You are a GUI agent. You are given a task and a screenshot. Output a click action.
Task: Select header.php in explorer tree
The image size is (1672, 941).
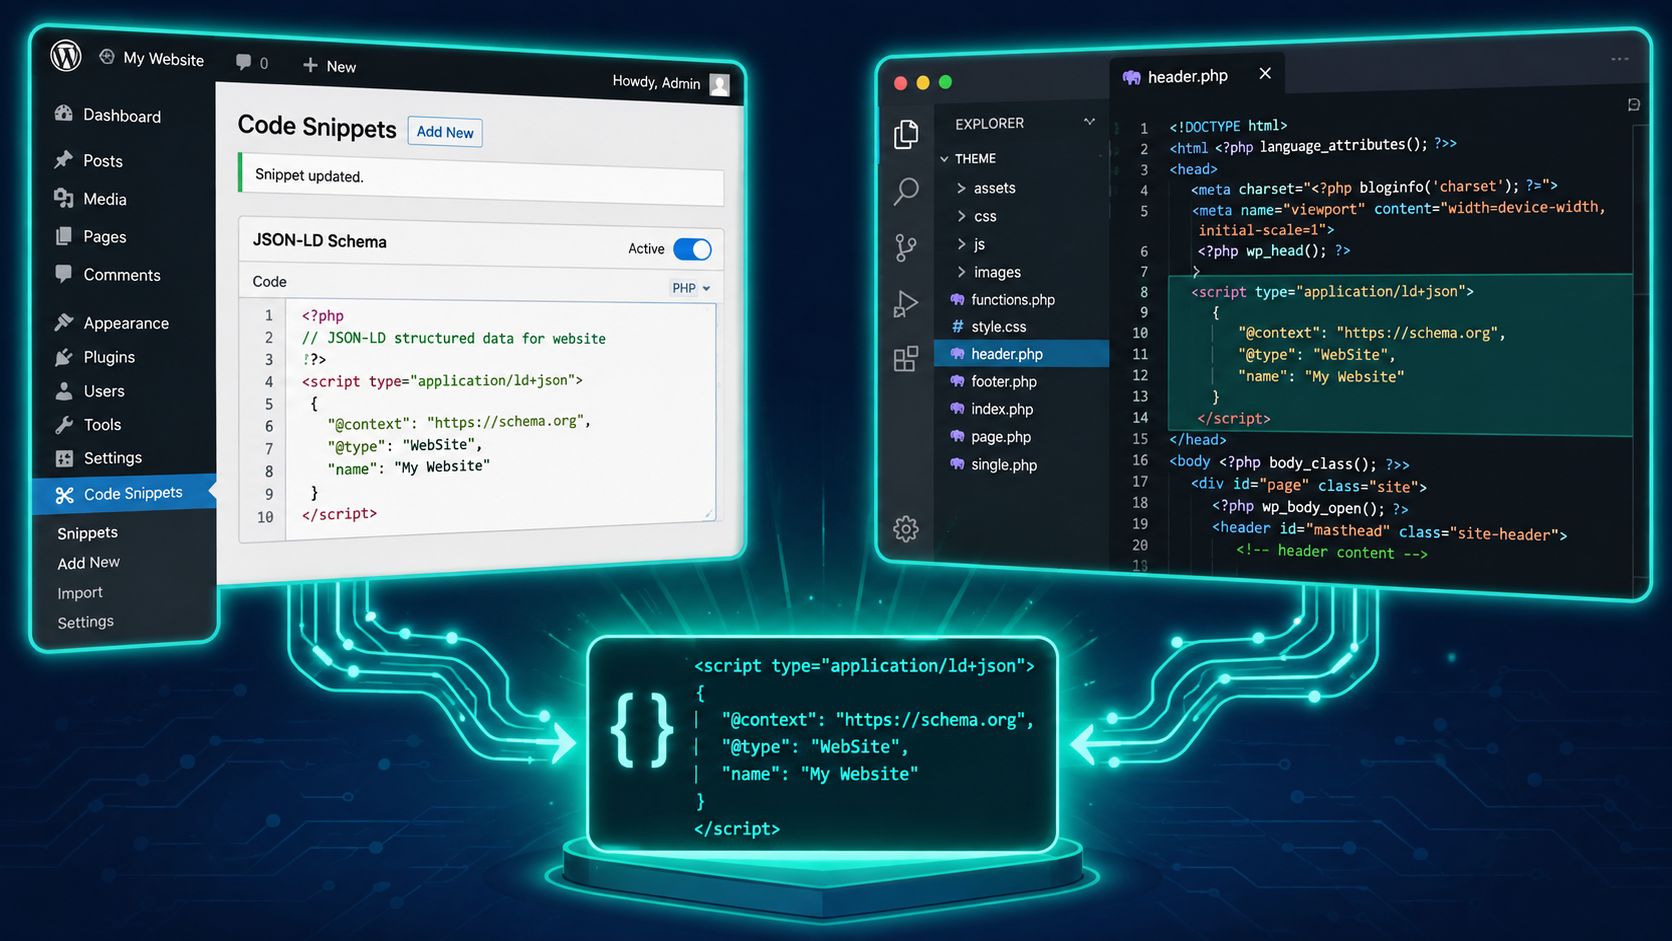click(1021, 354)
